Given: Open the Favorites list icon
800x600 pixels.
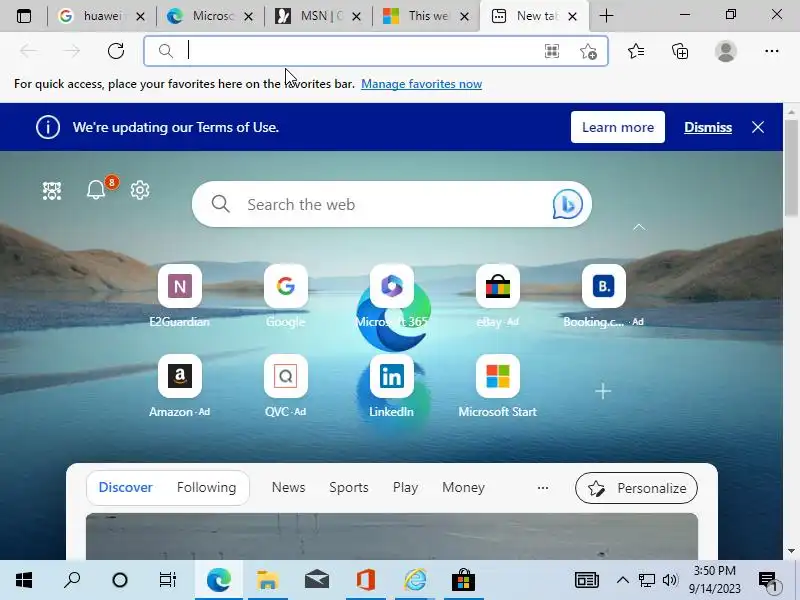Looking at the screenshot, I should (636, 51).
